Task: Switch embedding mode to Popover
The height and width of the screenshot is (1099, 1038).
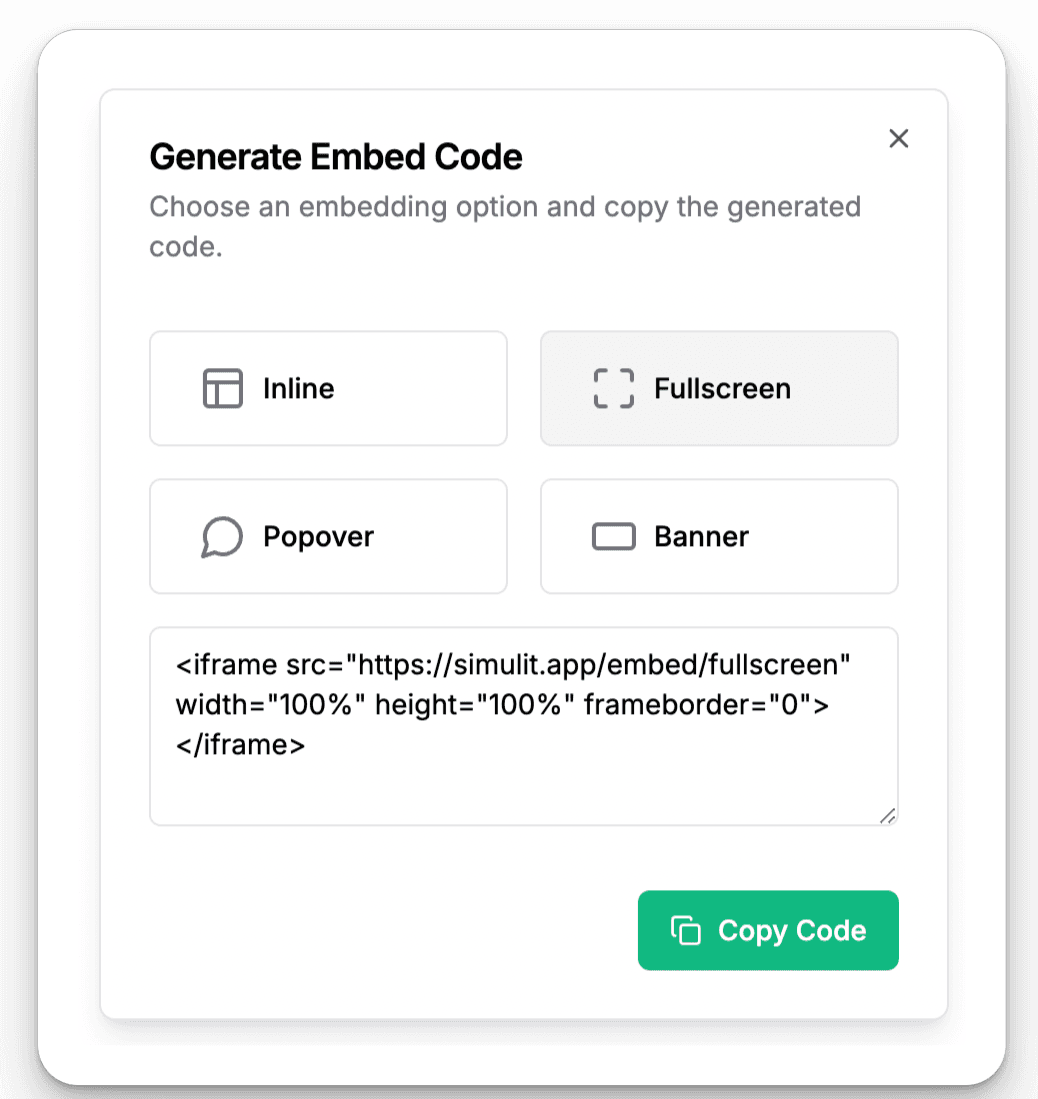Action: pyautogui.click(x=328, y=537)
